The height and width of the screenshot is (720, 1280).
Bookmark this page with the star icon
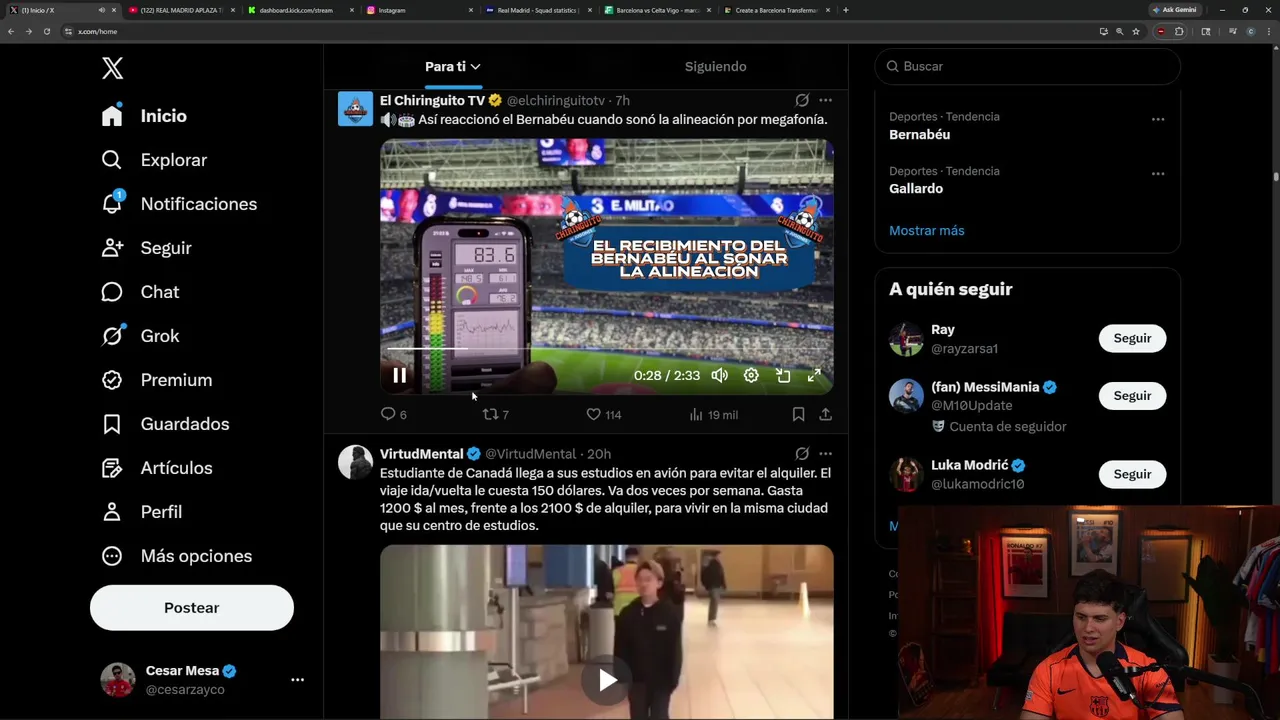(1136, 31)
